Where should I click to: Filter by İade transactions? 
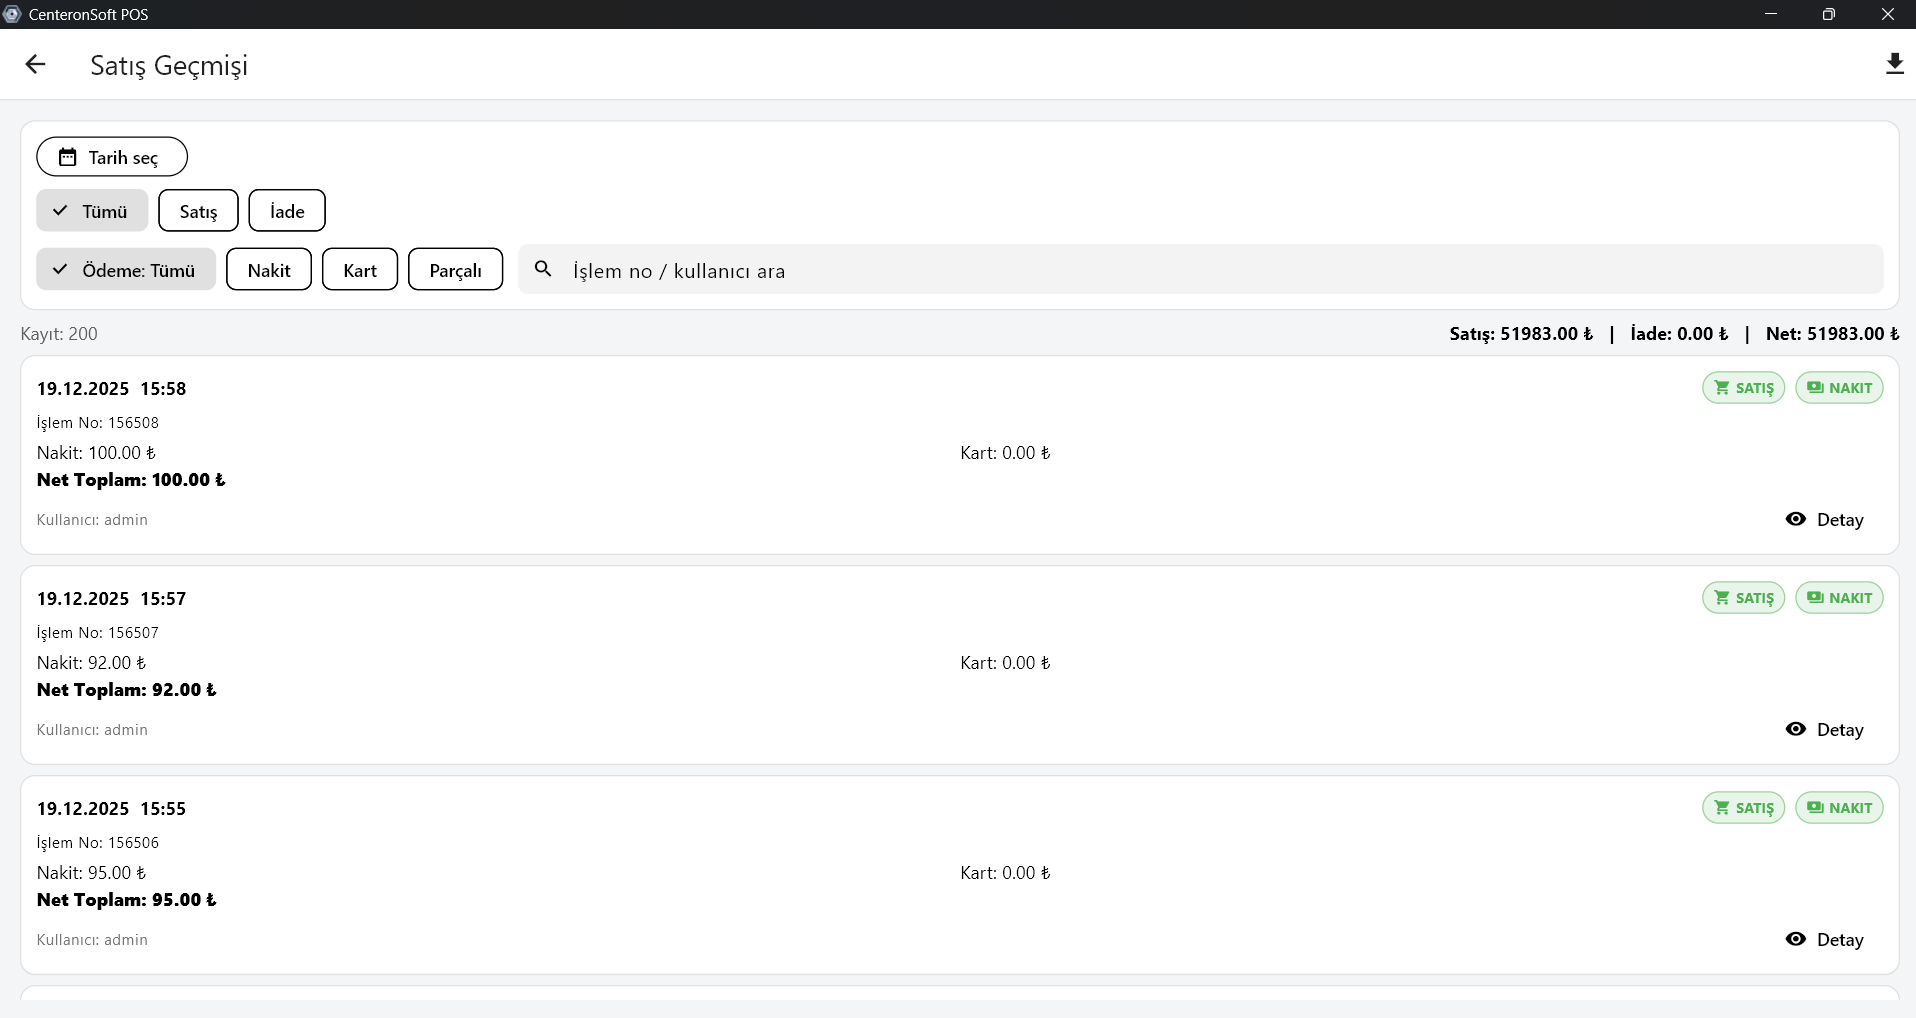(287, 211)
